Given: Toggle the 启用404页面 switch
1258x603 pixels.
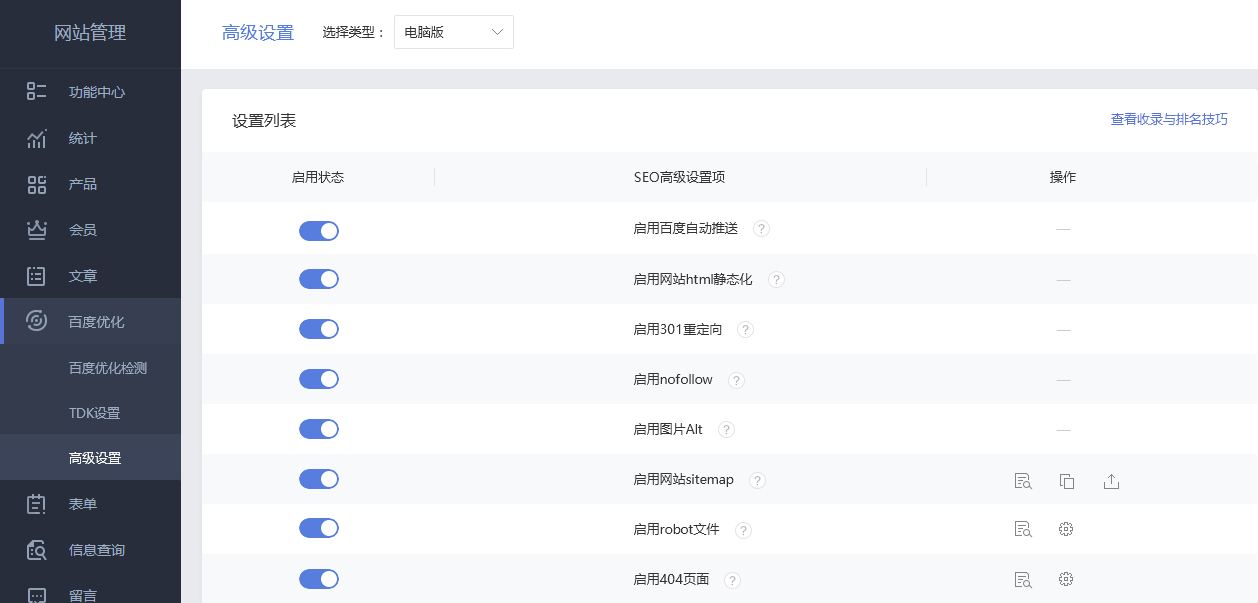Looking at the screenshot, I should 319,579.
